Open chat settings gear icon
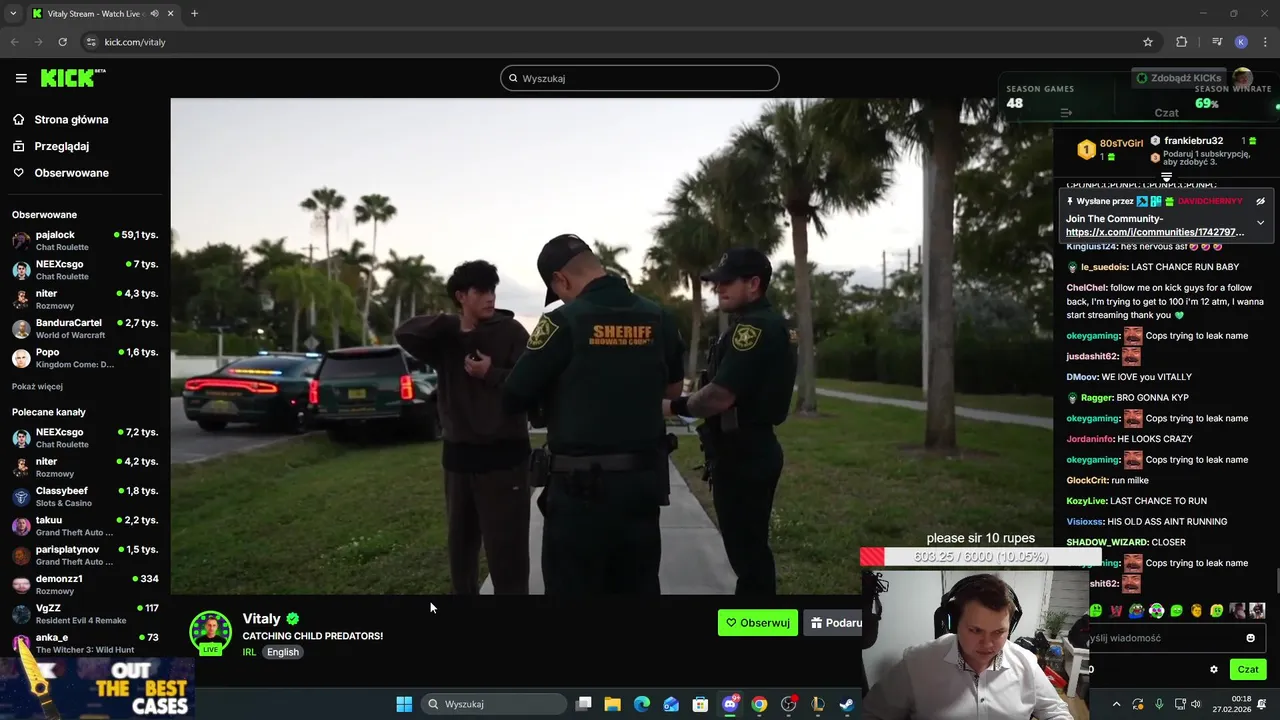The width and height of the screenshot is (1280, 720). click(x=1214, y=670)
